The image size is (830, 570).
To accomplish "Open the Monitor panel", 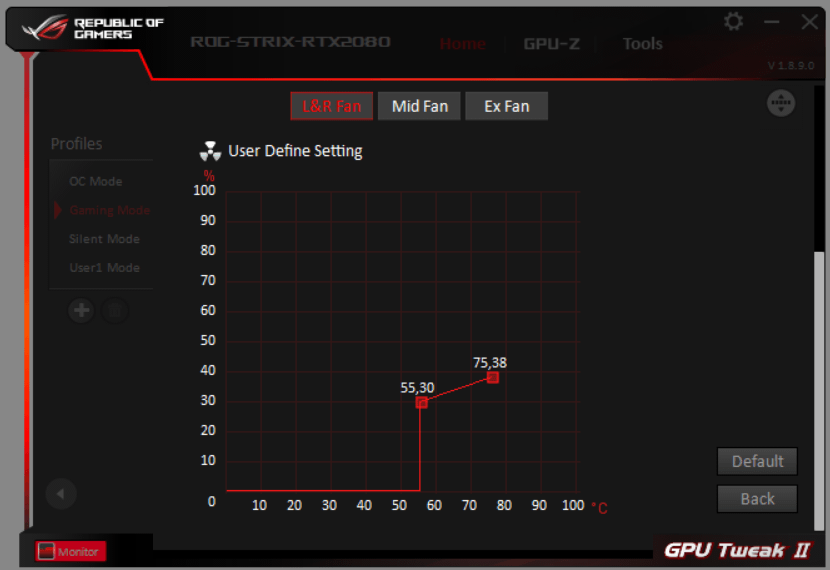I will [x=70, y=551].
